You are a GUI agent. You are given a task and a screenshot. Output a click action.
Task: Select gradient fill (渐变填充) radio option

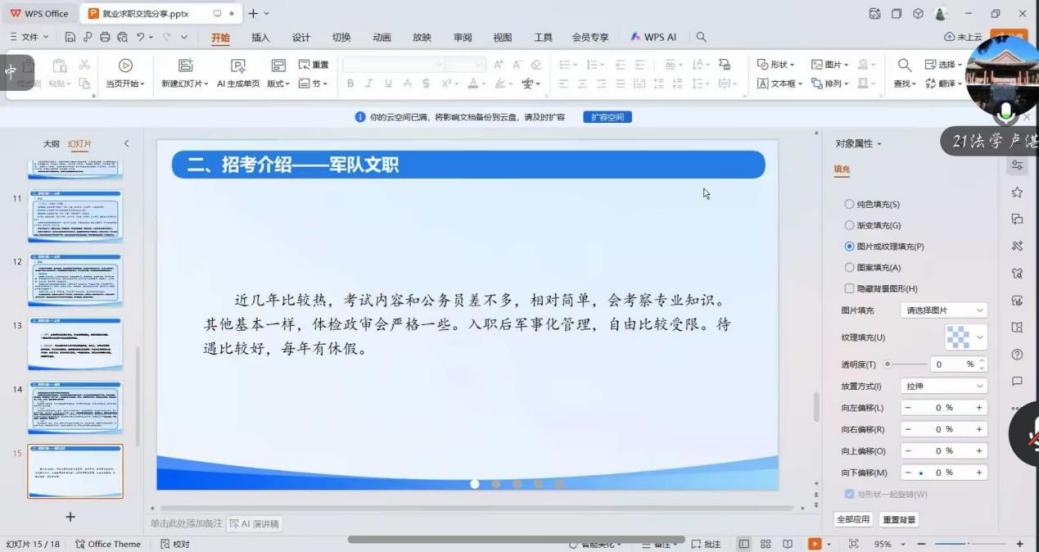[x=849, y=225]
